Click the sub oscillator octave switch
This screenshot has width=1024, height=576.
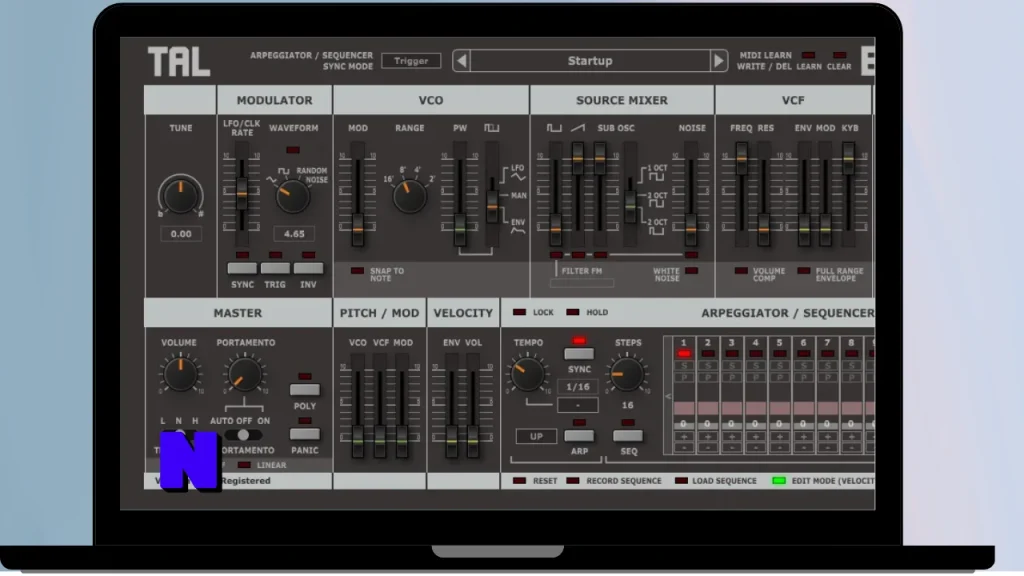click(x=630, y=206)
